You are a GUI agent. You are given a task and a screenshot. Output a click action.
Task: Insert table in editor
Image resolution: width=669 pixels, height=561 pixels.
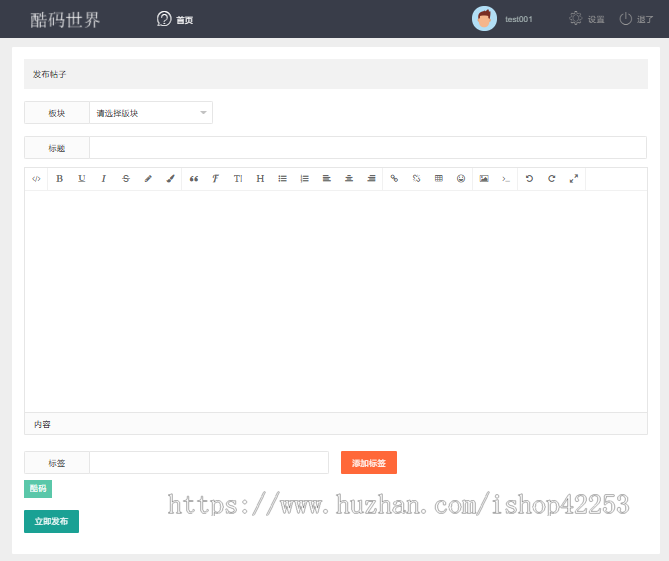click(439, 179)
